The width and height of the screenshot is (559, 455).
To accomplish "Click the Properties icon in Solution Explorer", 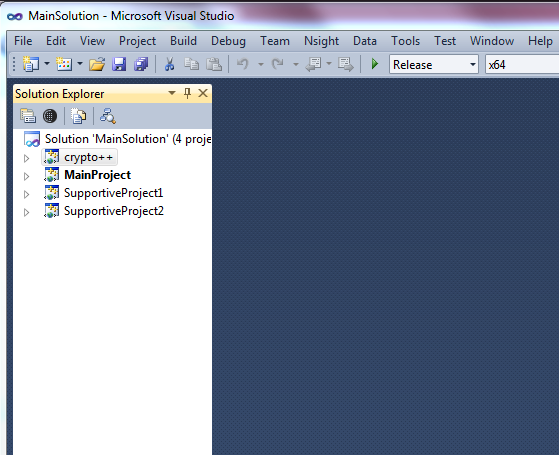I will pyautogui.click(x=28, y=116).
